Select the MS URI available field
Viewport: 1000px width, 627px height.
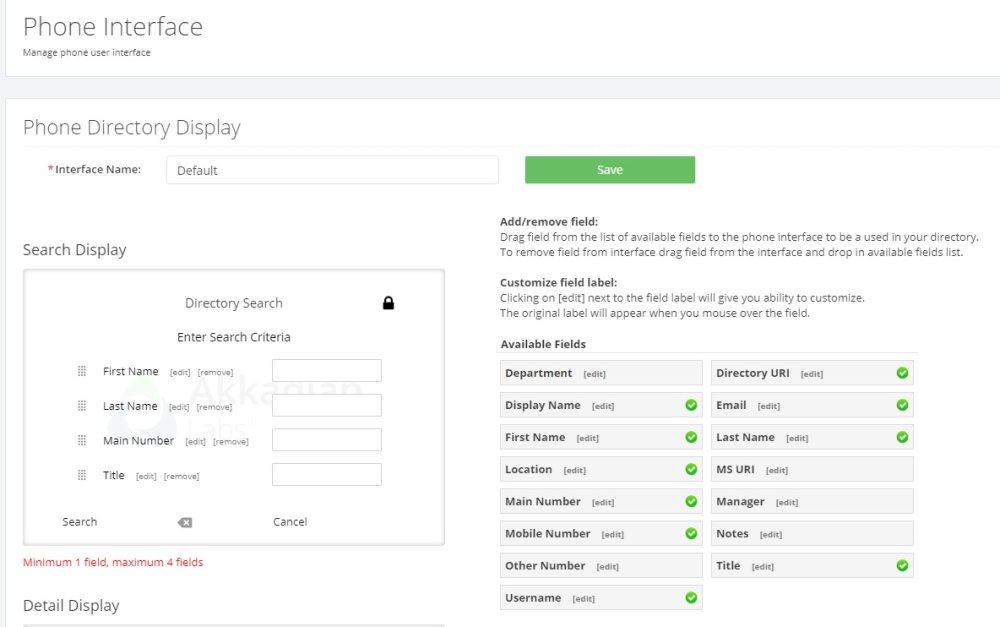pyautogui.click(x=812, y=469)
